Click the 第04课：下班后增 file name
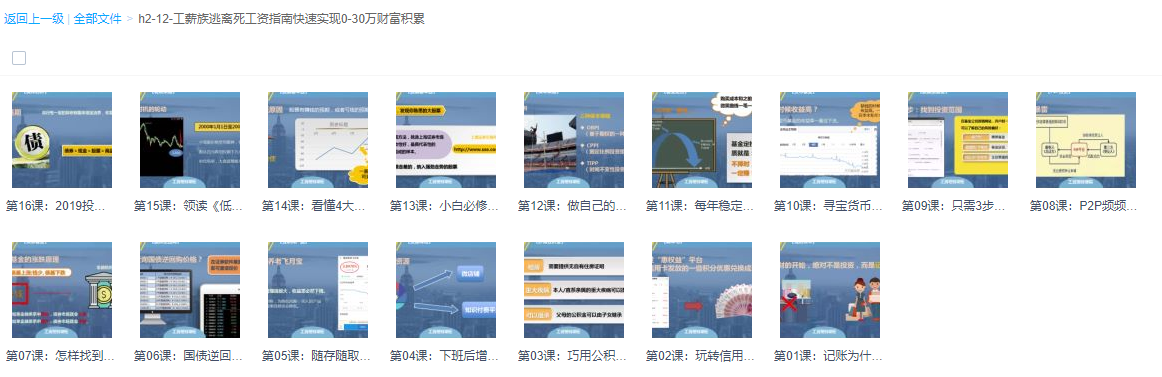The image size is (1162, 377). pyautogui.click(x=445, y=356)
